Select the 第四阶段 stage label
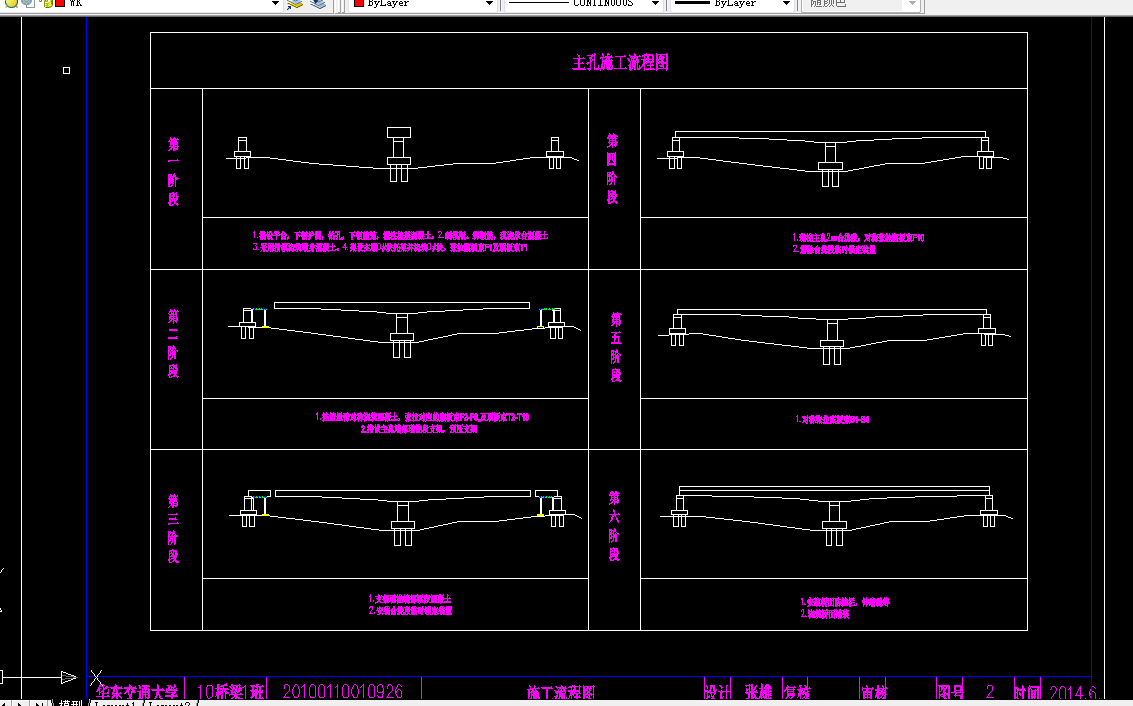Screen dimensions: 1133x706 point(613,168)
